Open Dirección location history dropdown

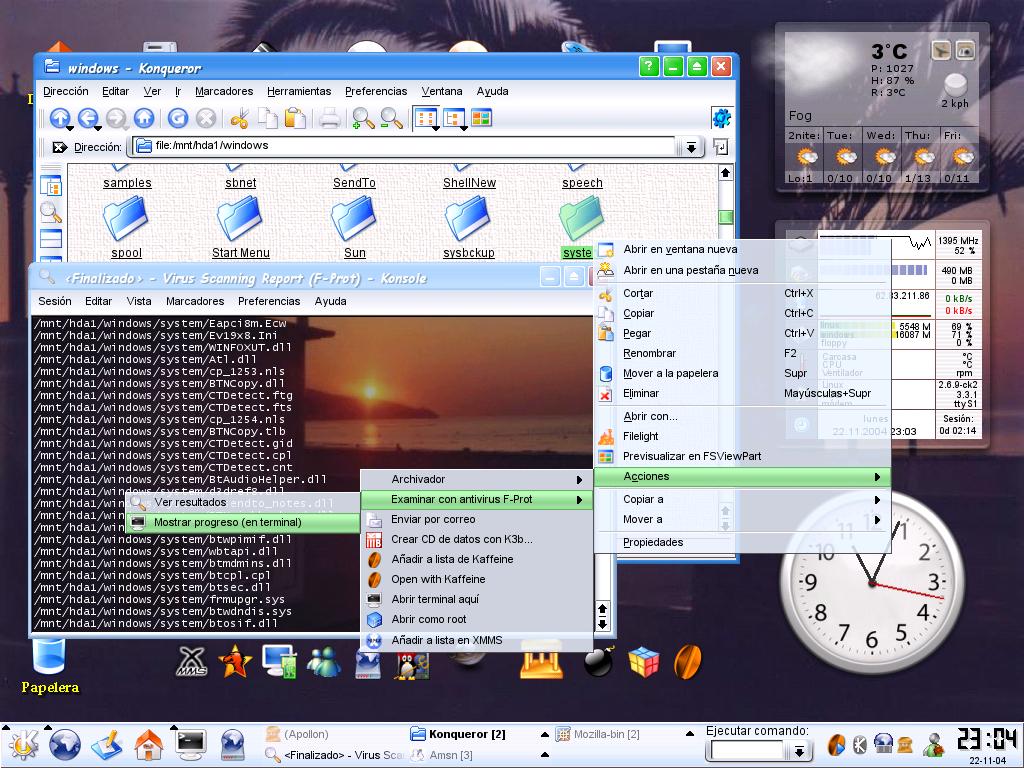click(x=691, y=148)
